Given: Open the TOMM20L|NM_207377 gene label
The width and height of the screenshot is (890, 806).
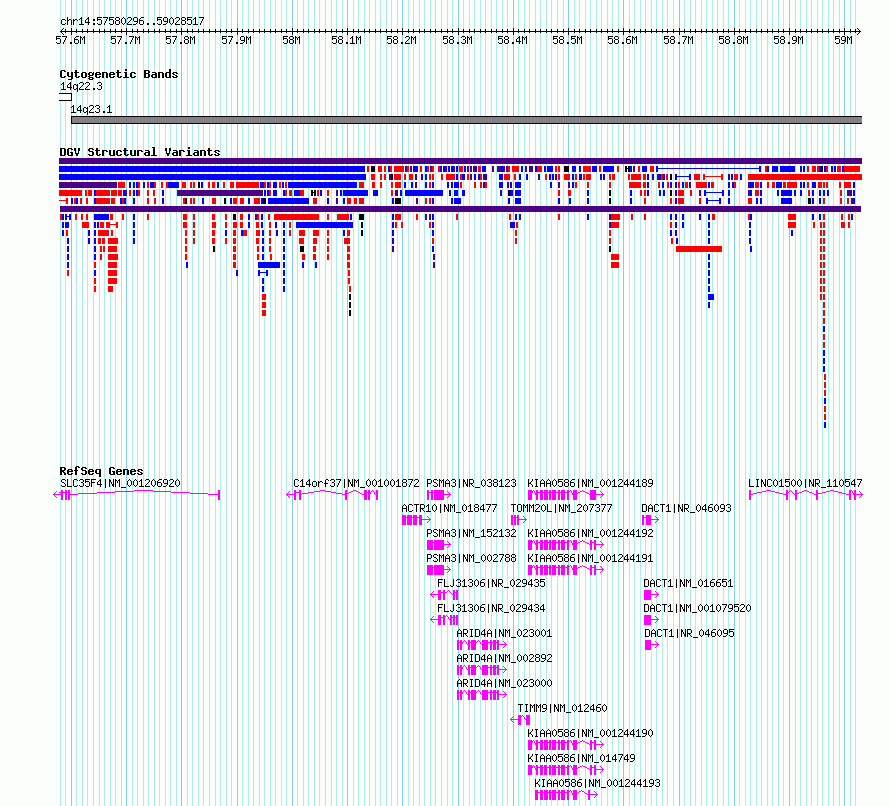Looking at the screenshot, I should point(561,509).
